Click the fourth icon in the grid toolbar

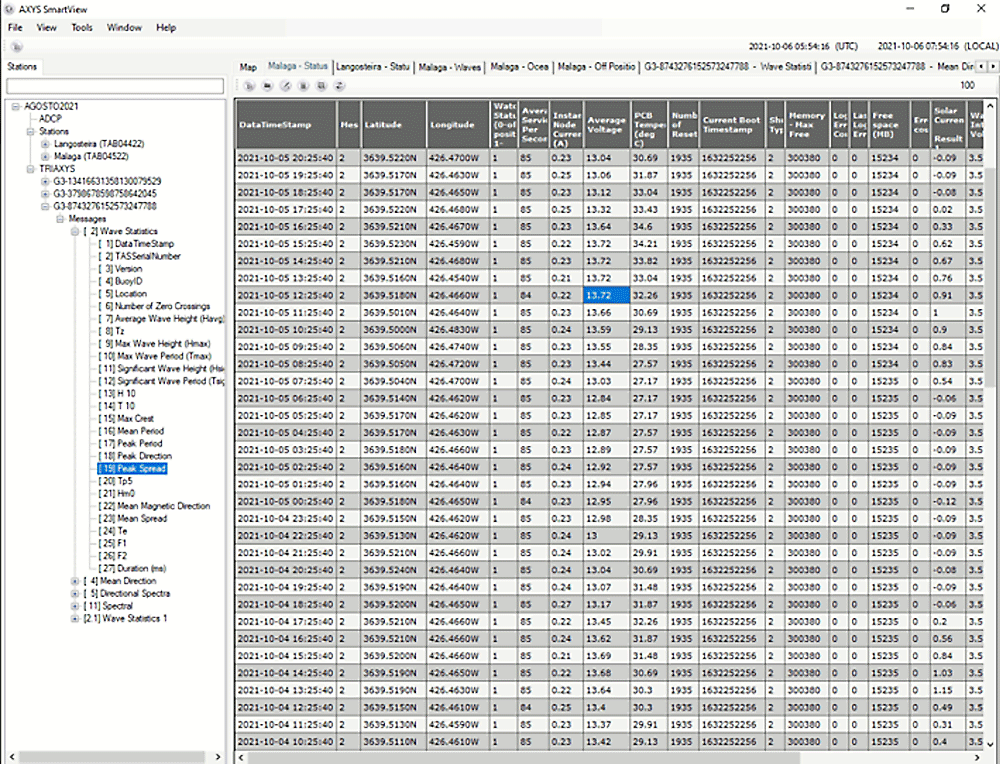pyautogui.click(x=303, y=86)
